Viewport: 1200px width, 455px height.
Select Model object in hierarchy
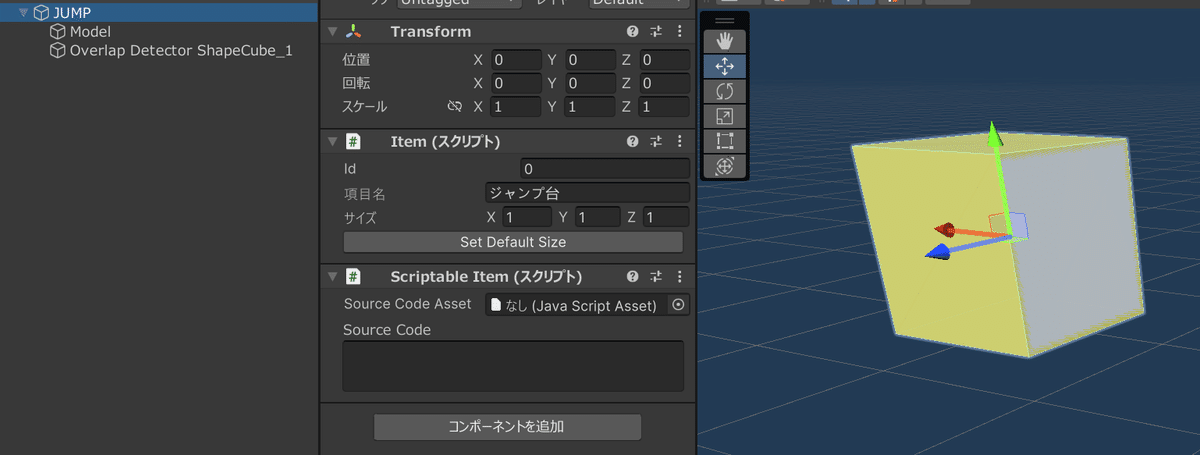[90, 32]
